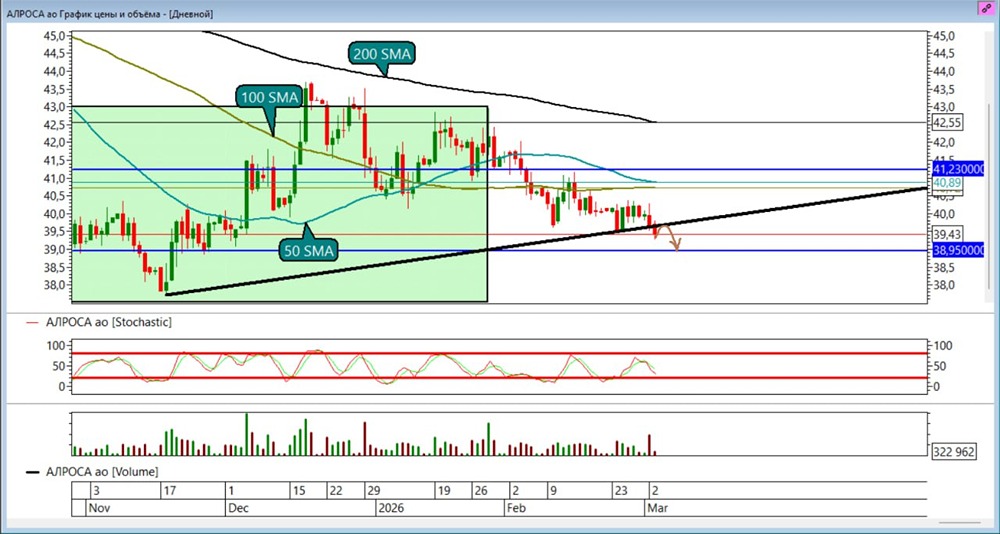Click the 44,0 value on right price scale
This screenshot has width=1000, height=534.
(x=945, y=71)
